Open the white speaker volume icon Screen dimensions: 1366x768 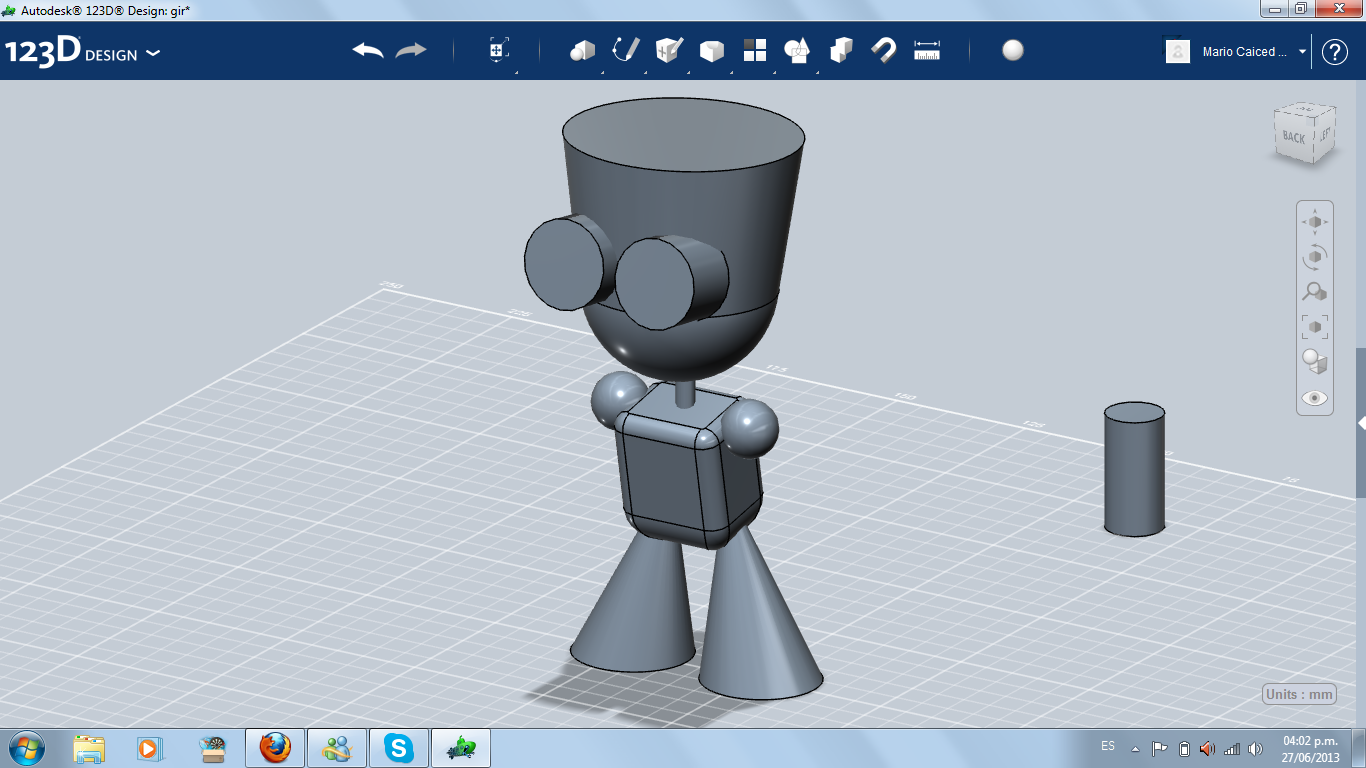1256,748
